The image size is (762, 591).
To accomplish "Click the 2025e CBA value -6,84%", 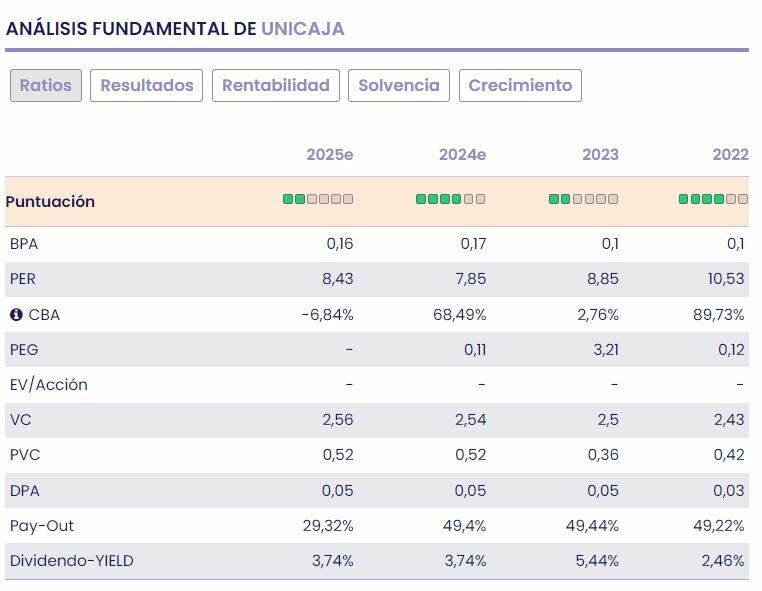I will click(x=327, y=315).
